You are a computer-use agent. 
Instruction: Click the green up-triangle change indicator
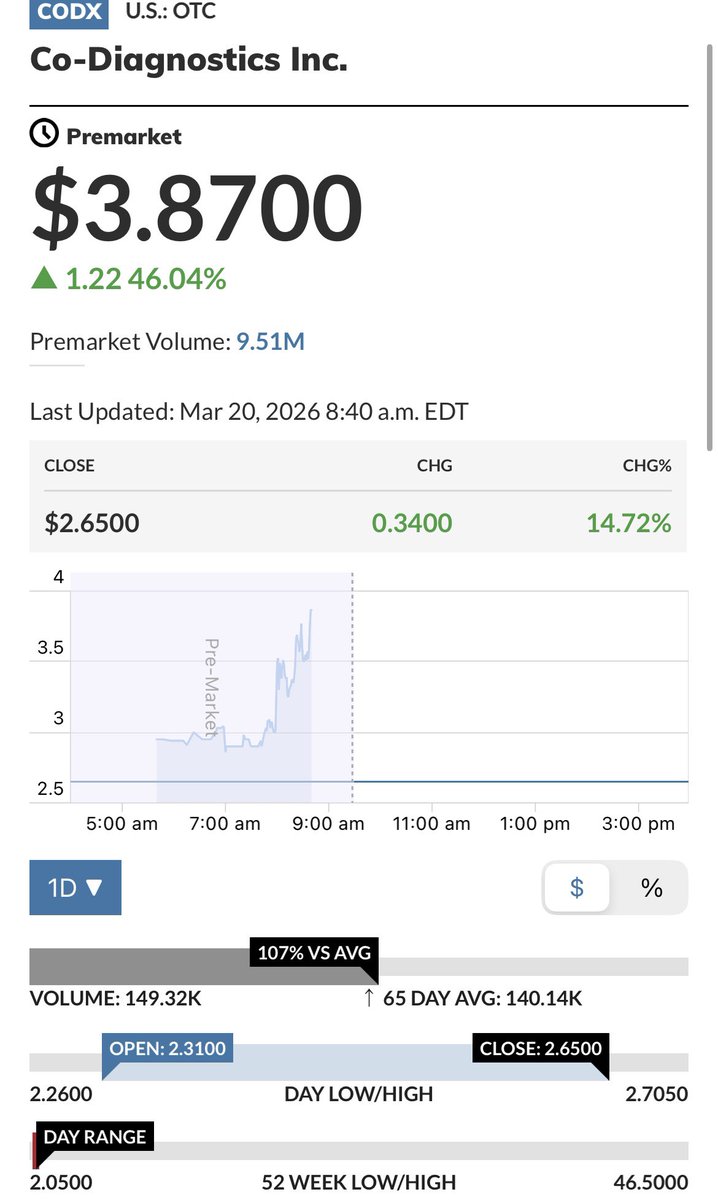coord(43,279)
